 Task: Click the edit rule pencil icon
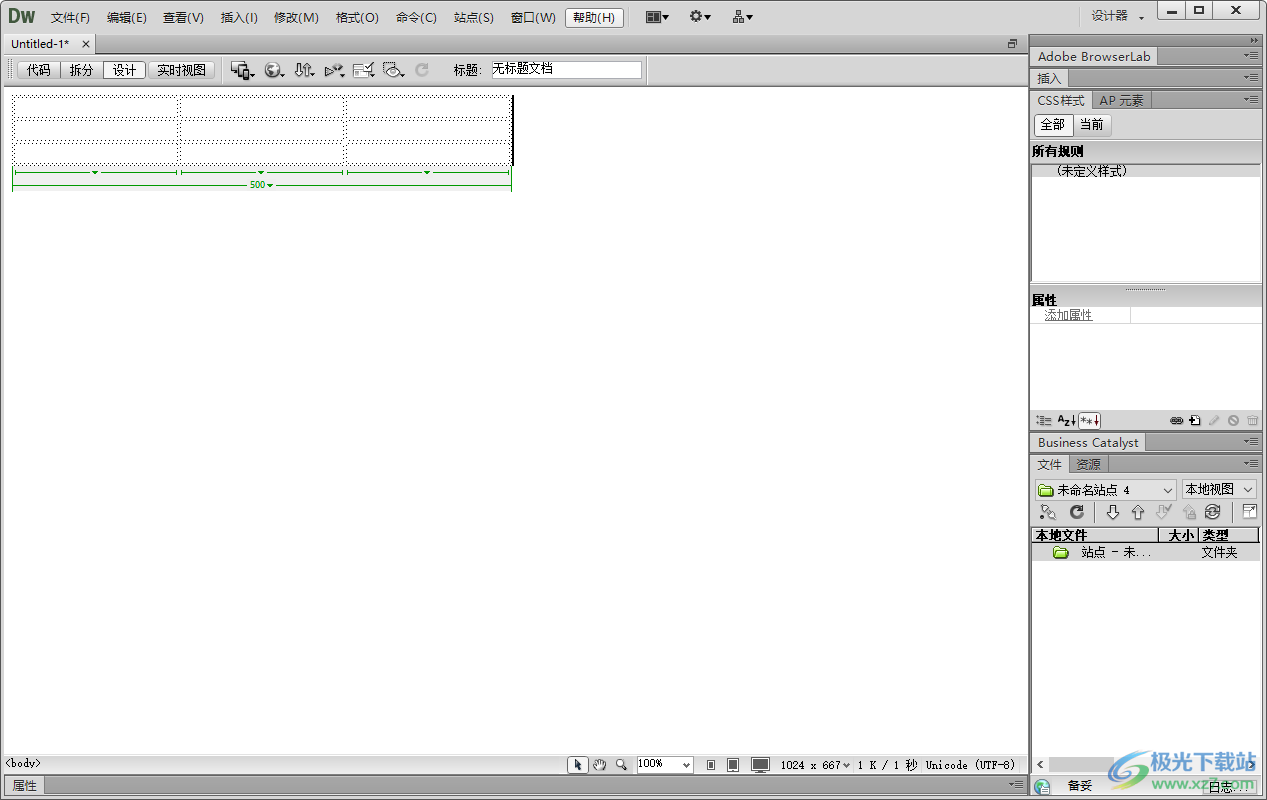(1214, 421)
